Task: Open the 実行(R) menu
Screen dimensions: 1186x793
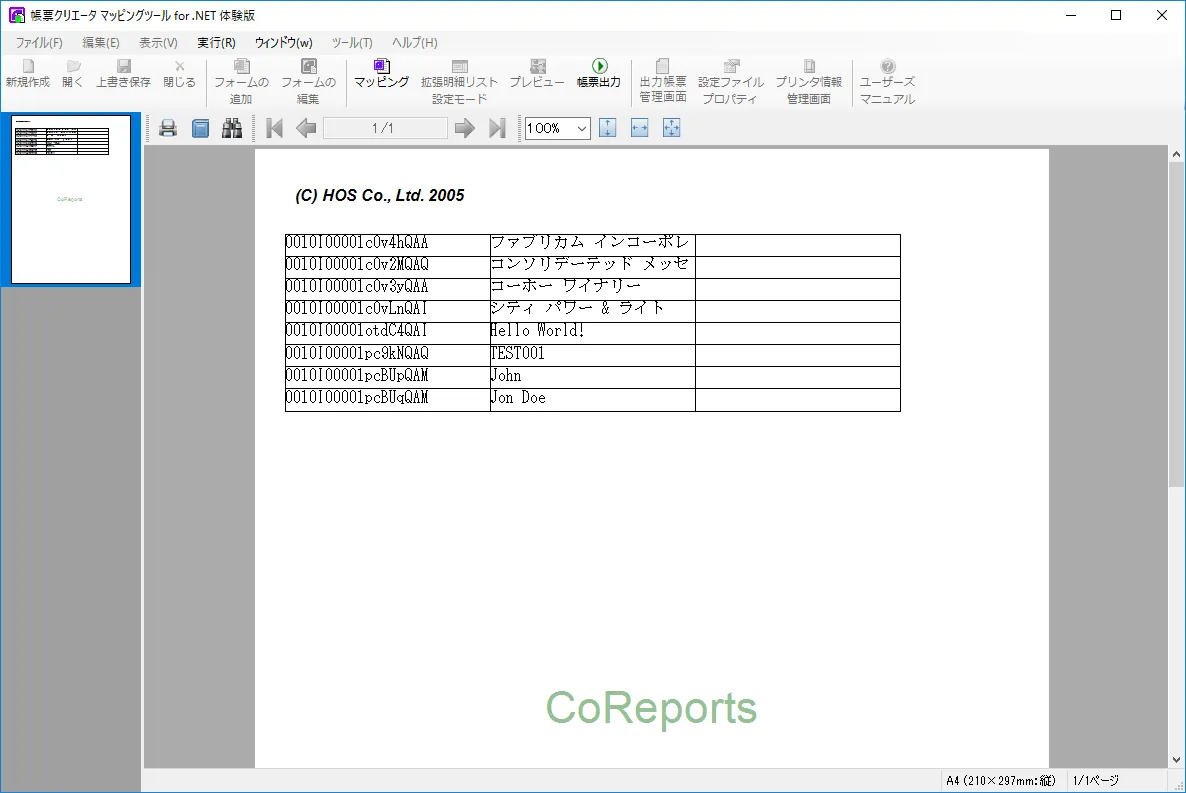Action: click(x=216, y=42)
